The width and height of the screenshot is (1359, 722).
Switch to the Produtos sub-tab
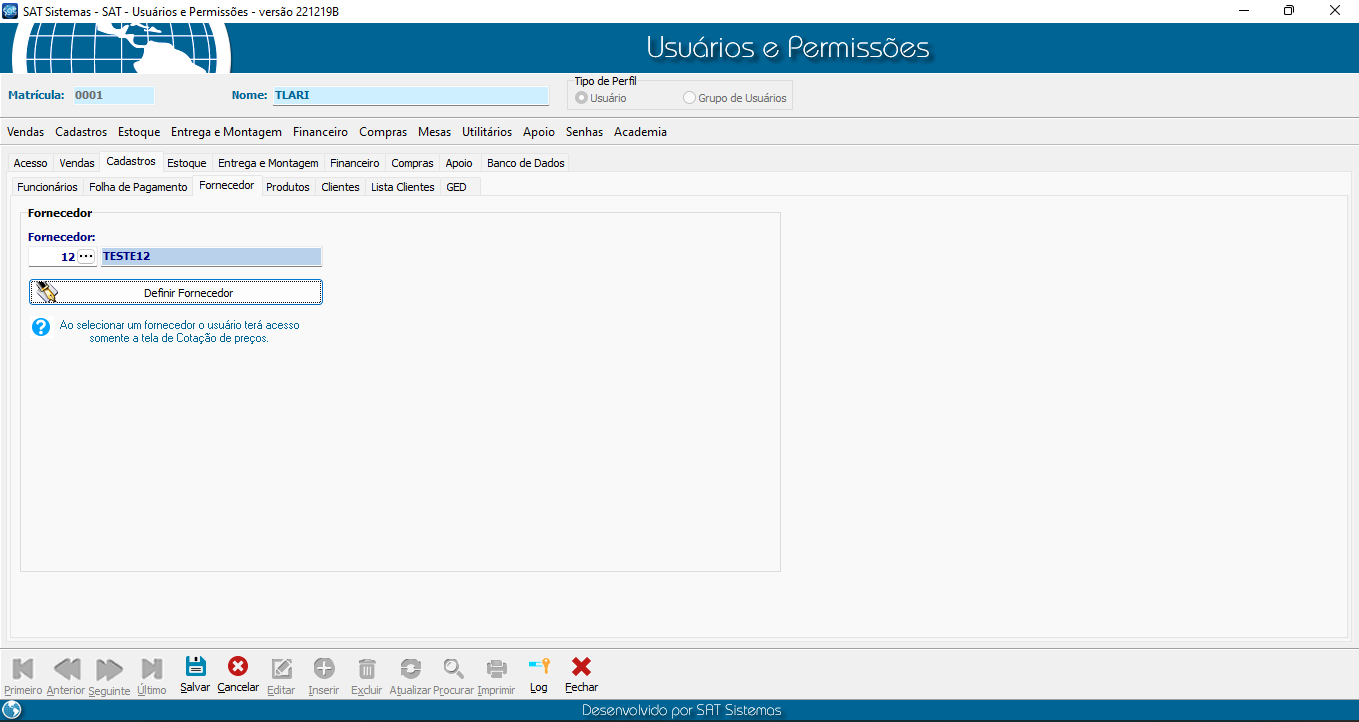click(x=288, y=187)
